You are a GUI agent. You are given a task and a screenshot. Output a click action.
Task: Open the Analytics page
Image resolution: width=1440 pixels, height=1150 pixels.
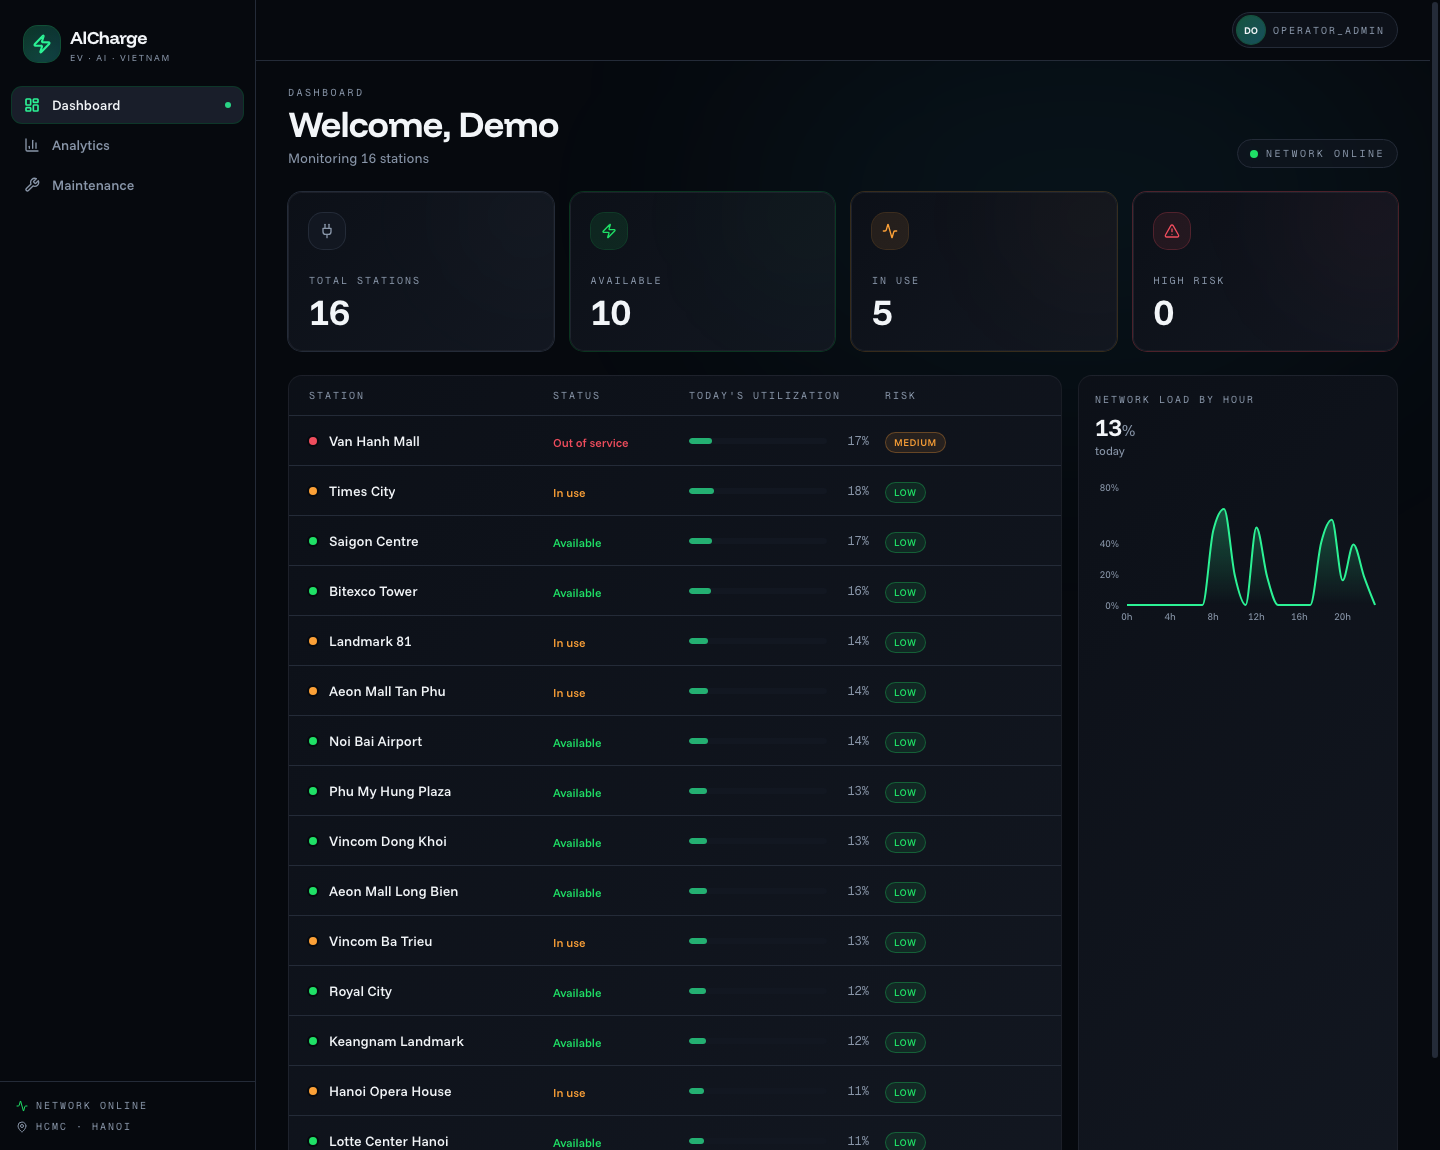[127, 145]
